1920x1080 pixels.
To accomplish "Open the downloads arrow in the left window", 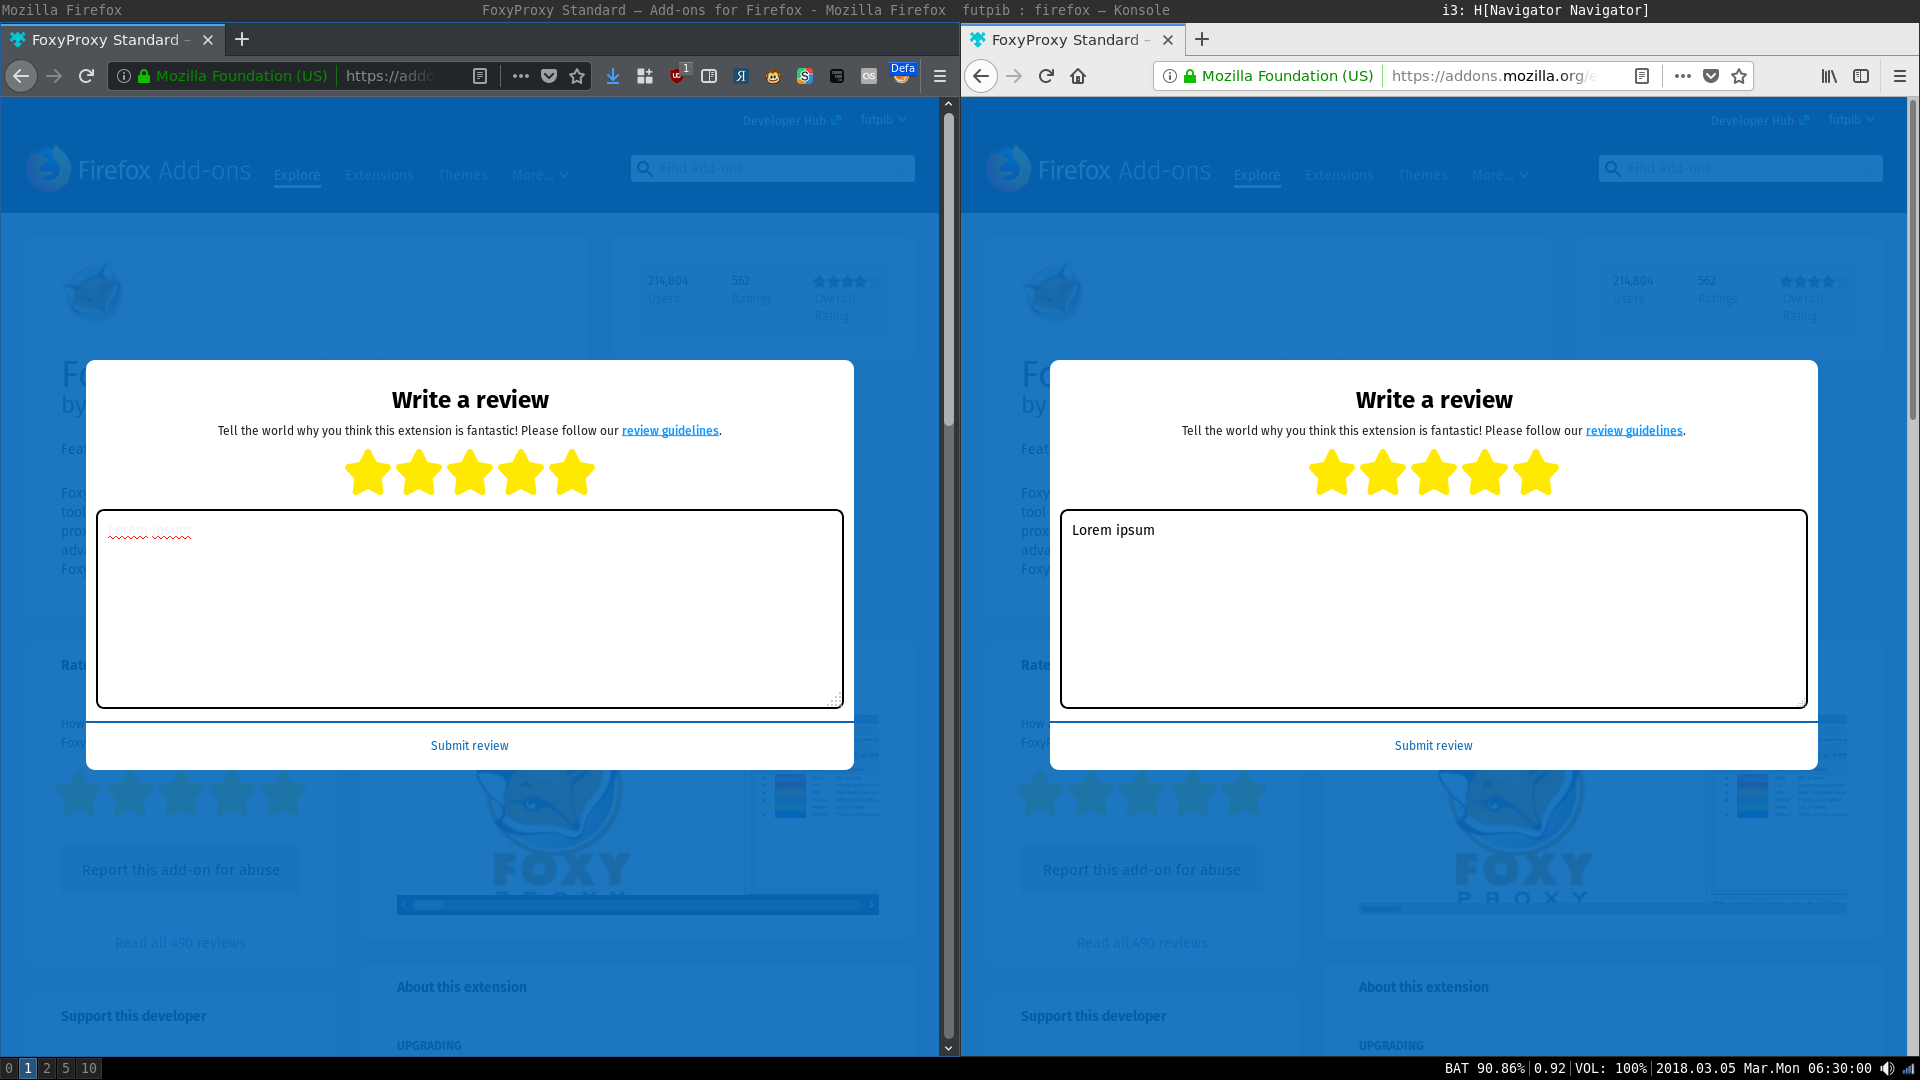I will [613, 76].
